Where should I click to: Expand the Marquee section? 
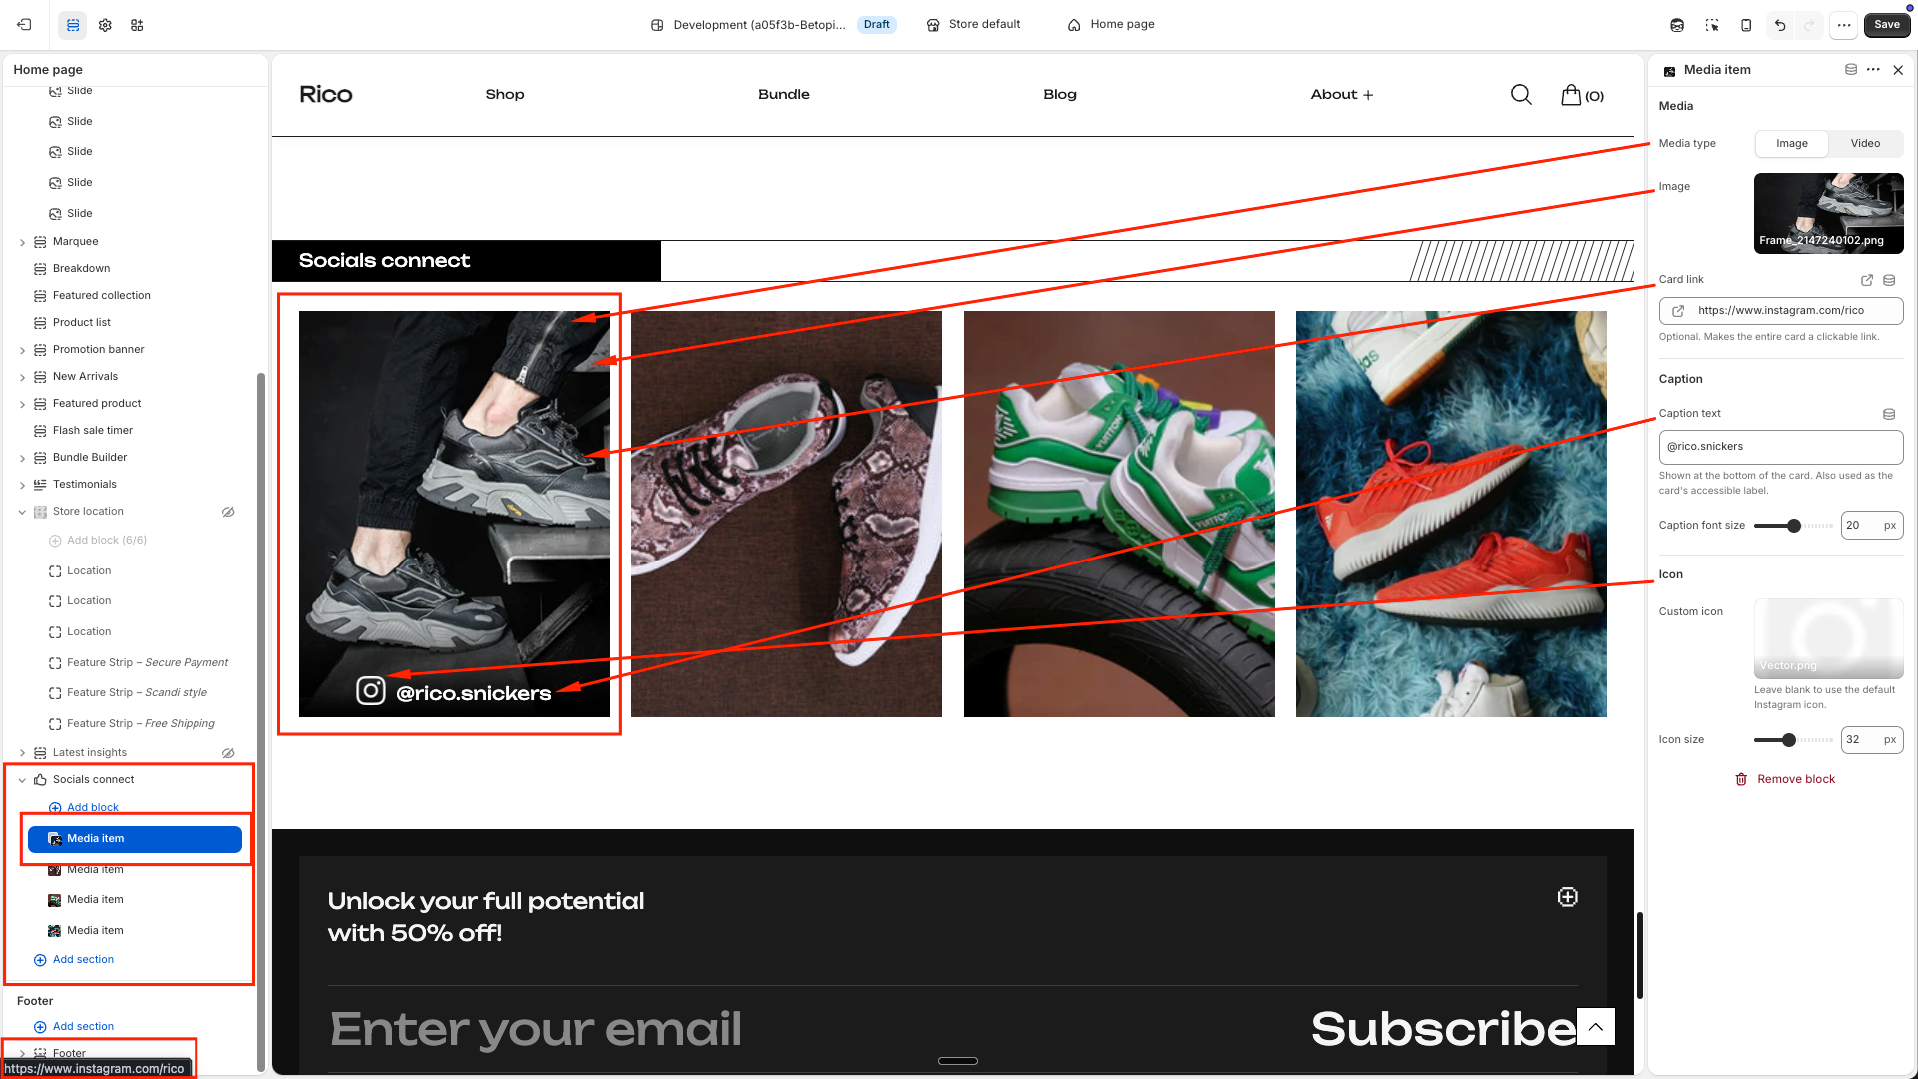pos(22,242)
